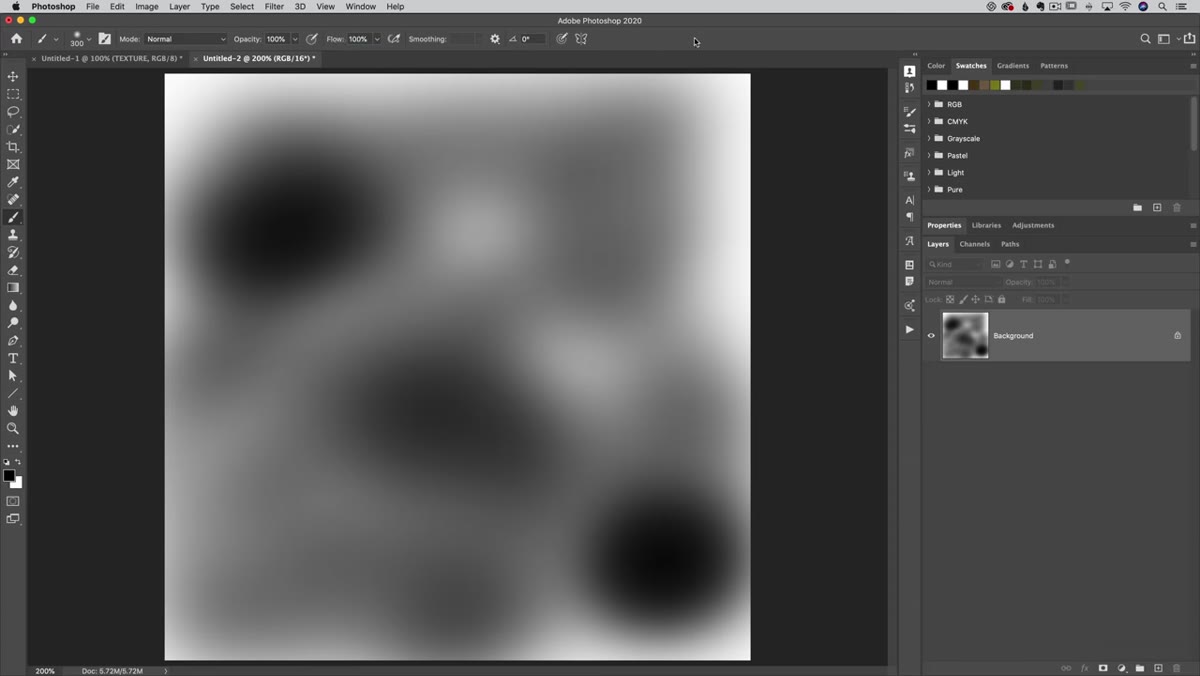Open the Filter menu
This screenshot has height=676, width=1200.
click(274, 6)
